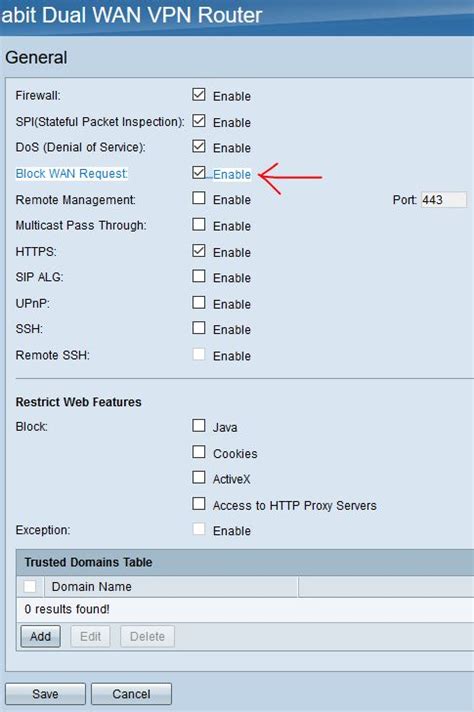Enable Remote Management checkbox
This screenshot has width=474, height=712.
(199, 198)
